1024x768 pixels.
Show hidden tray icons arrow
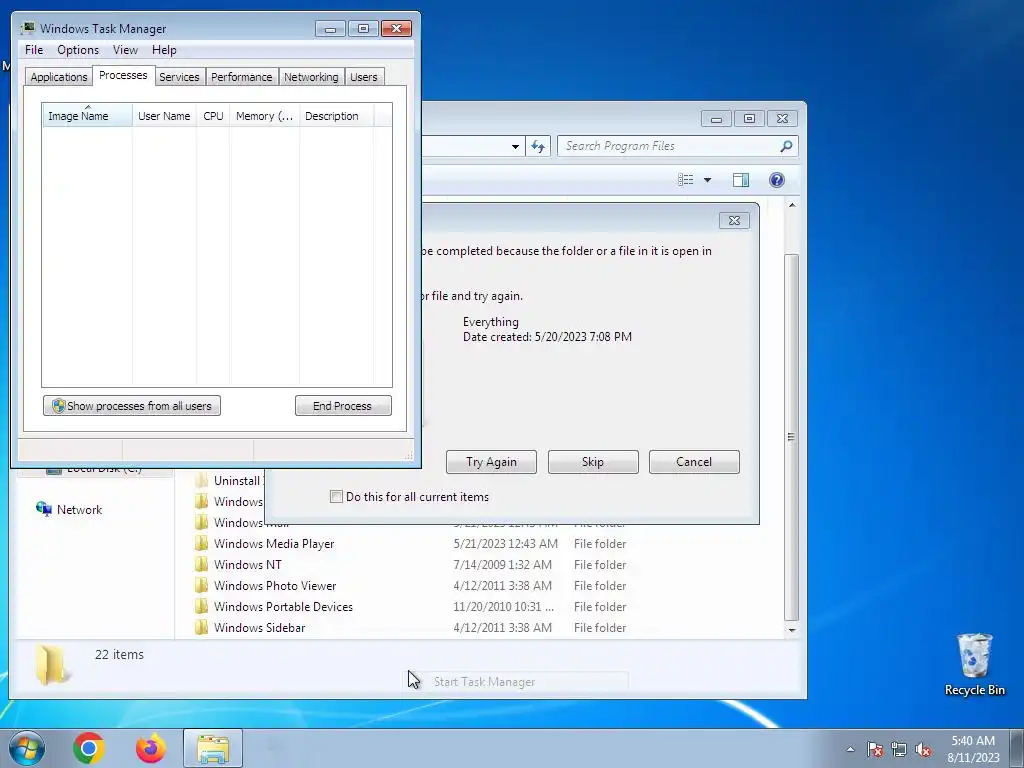click(x=850, y=749)
